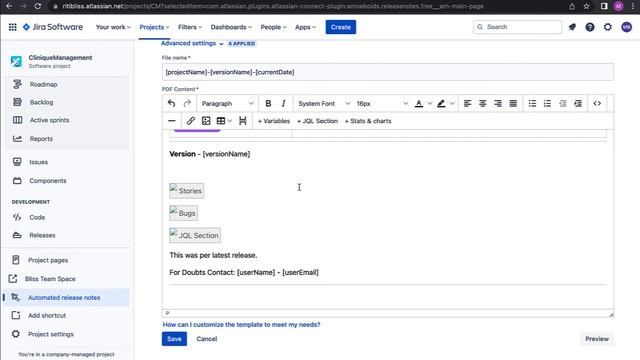The image size is (640, 360).
Task: Click + Variables button
Action: pos(273,121)
